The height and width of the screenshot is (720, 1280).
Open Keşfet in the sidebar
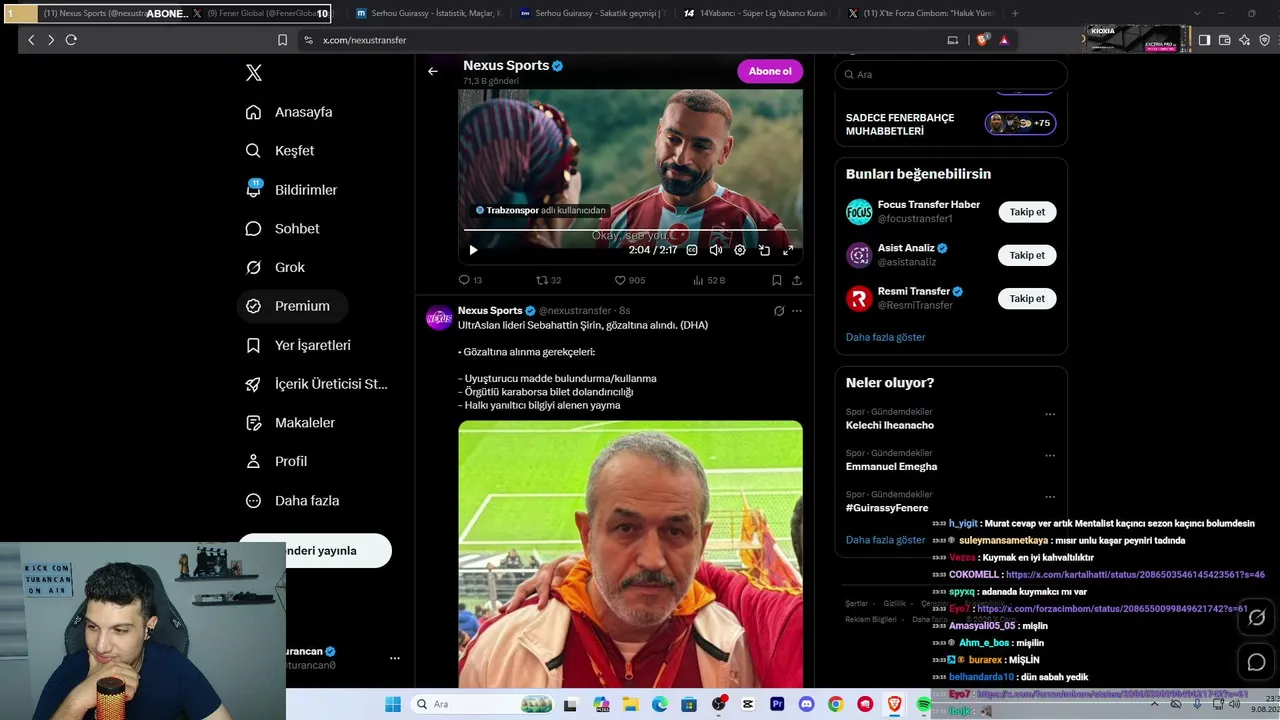281,151
